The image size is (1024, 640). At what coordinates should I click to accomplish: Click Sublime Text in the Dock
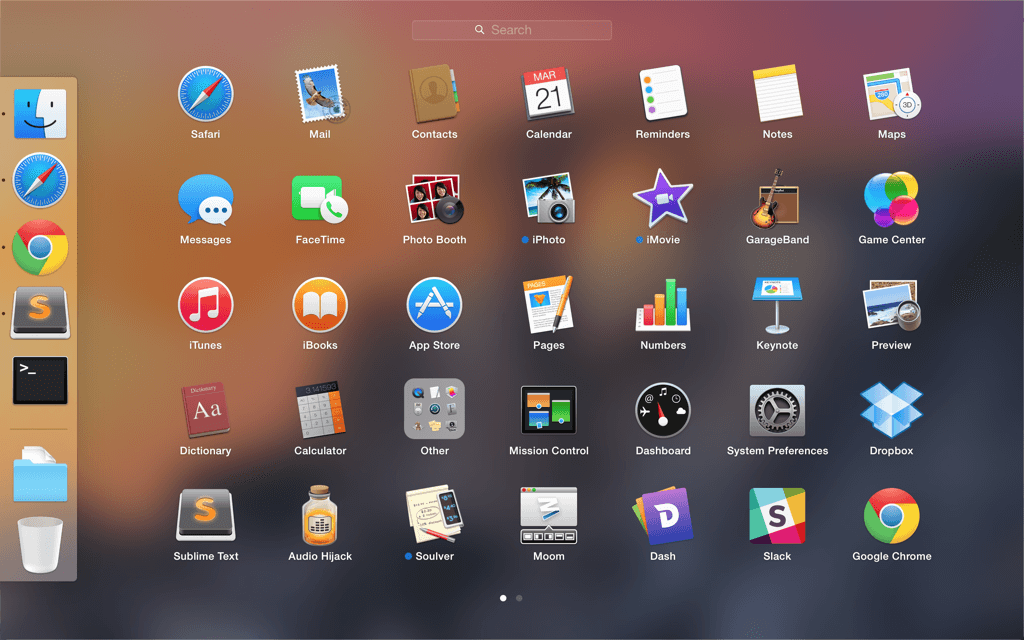[40, 313]
